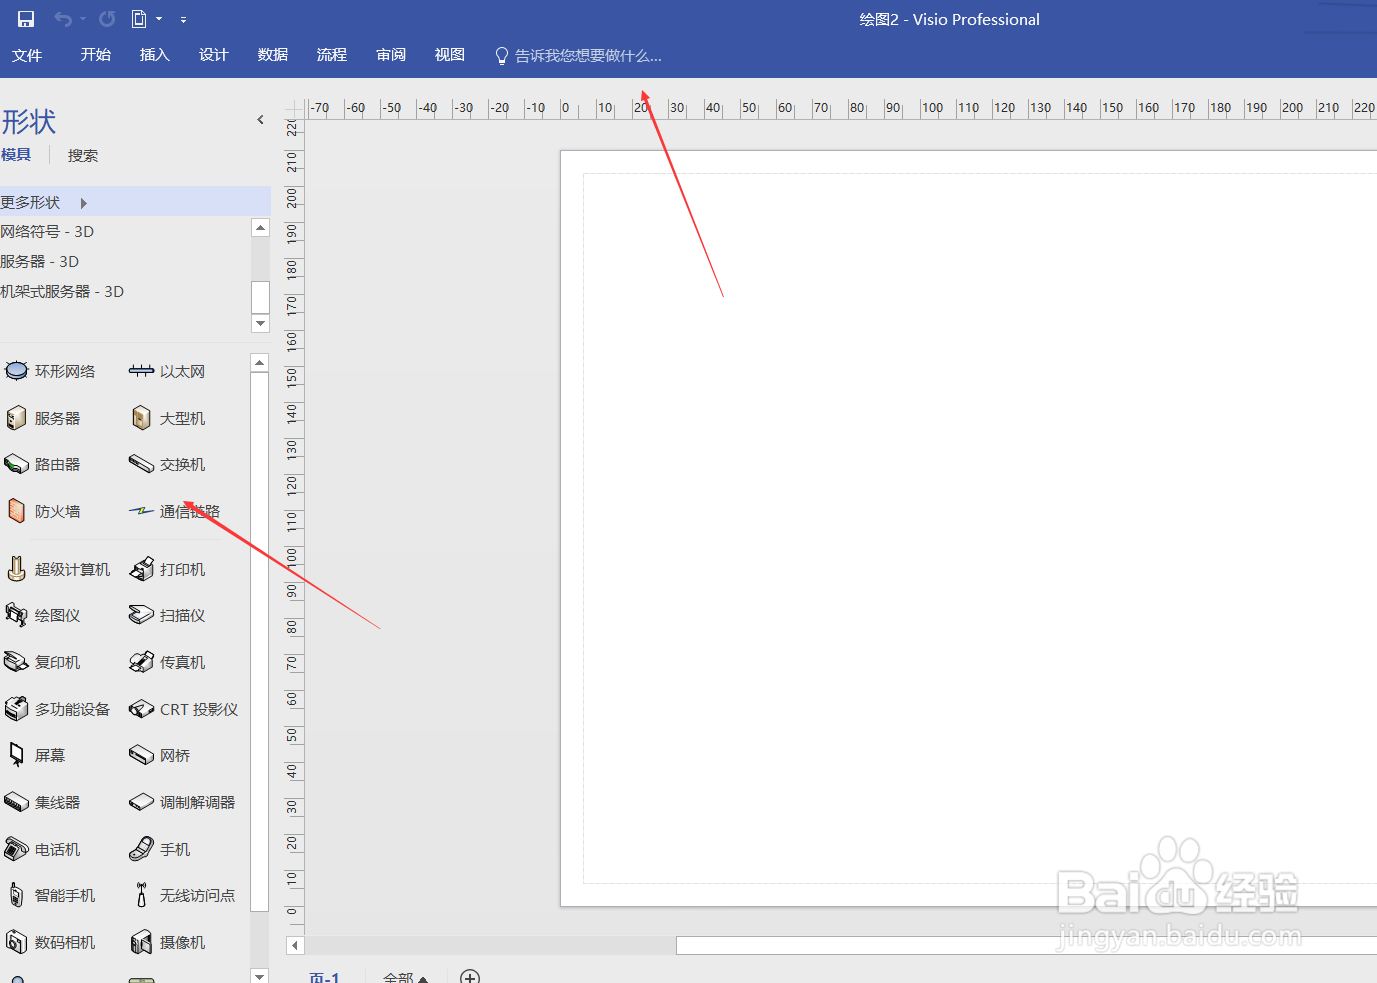Image resolution: width=1377 pixels, height=983 pixels.
Task: Switch to the 插入 ribbon tab
Action: point(155,55)
